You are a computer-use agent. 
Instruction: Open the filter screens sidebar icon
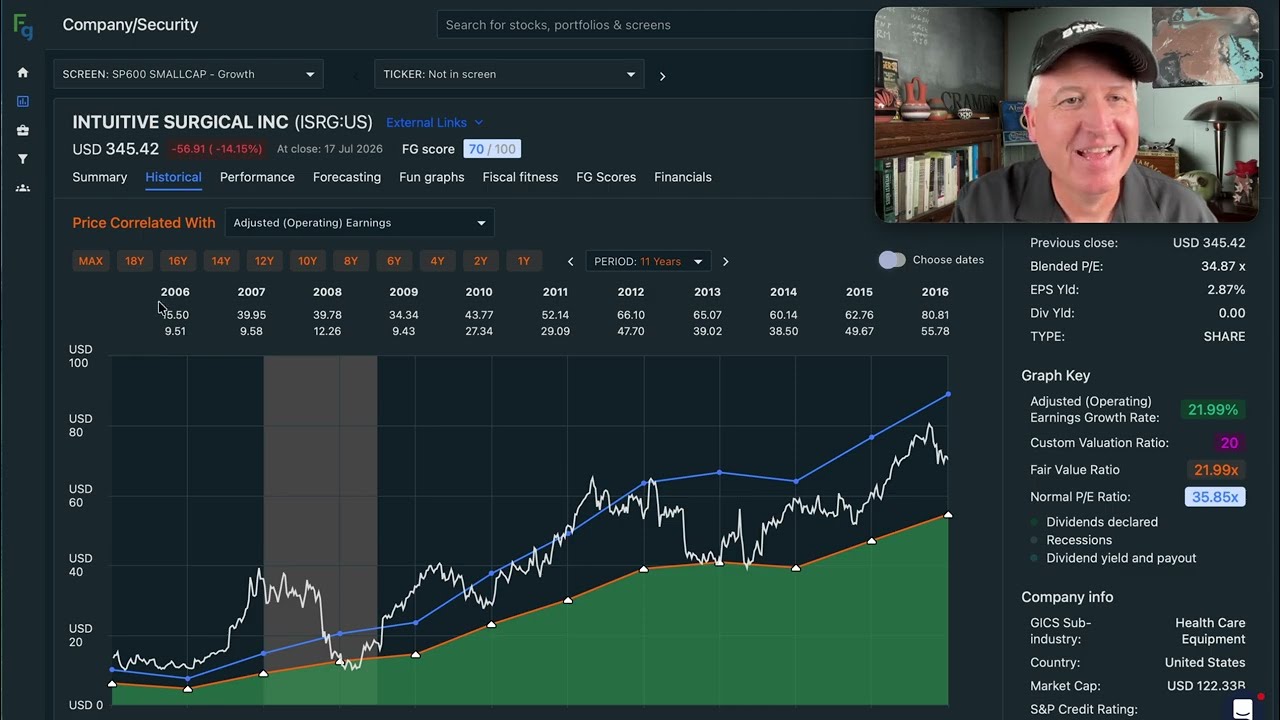click(23, 159)
